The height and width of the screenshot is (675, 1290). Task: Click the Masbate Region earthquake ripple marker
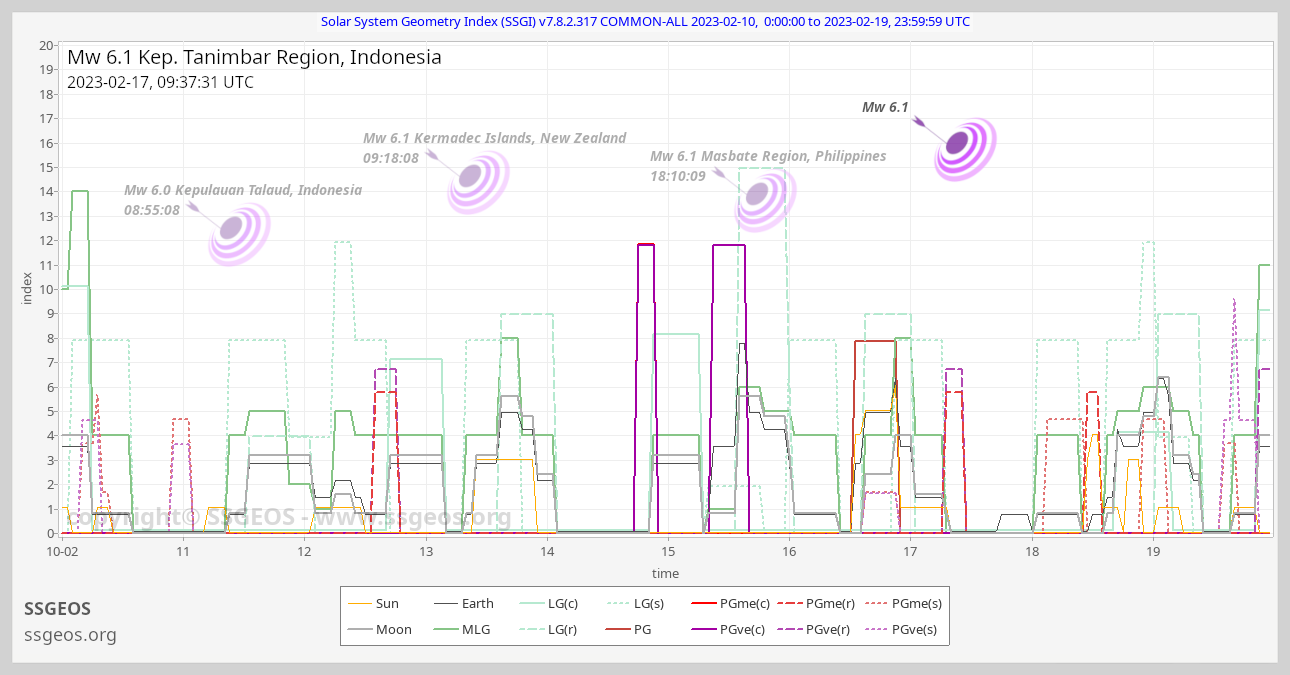tap(765, 200)
